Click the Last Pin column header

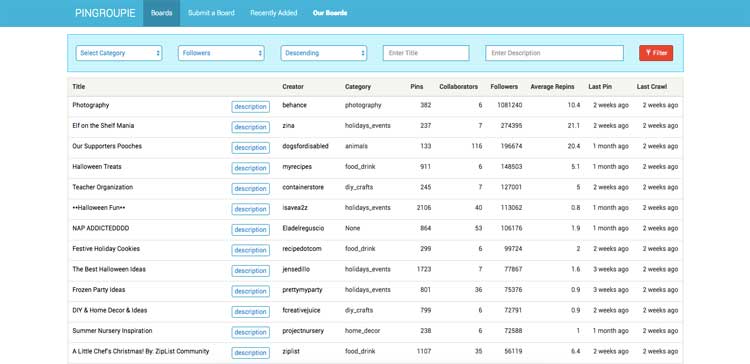pos(600,87)
